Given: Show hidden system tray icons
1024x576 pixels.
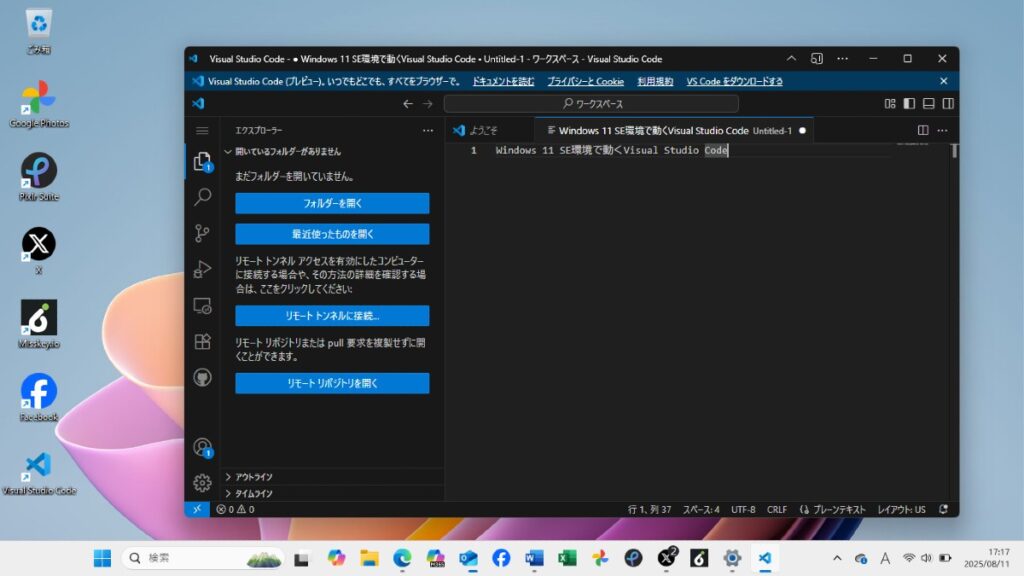Looking at the screenshot, I should point(837,558).
